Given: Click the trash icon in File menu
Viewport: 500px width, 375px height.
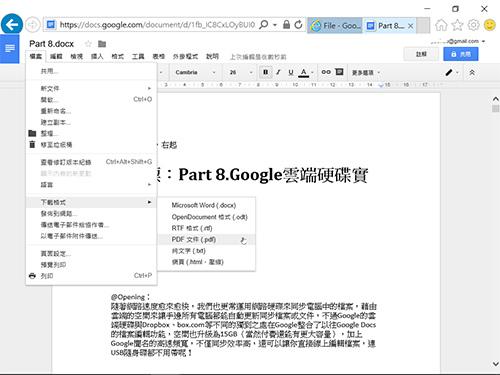Looking at the screenshot, I should pos(32,144).
